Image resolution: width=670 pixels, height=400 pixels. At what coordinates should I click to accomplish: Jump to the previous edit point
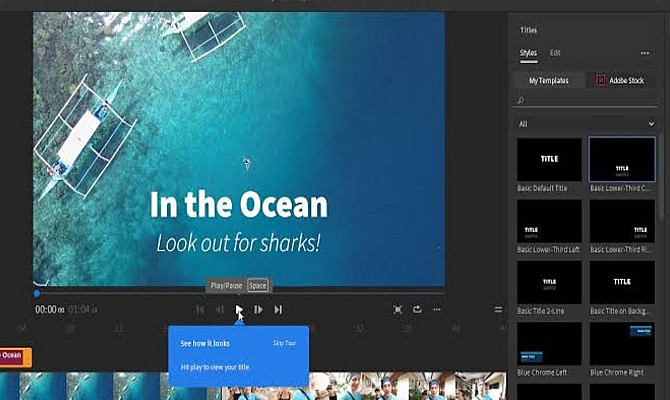coord(200,309)
